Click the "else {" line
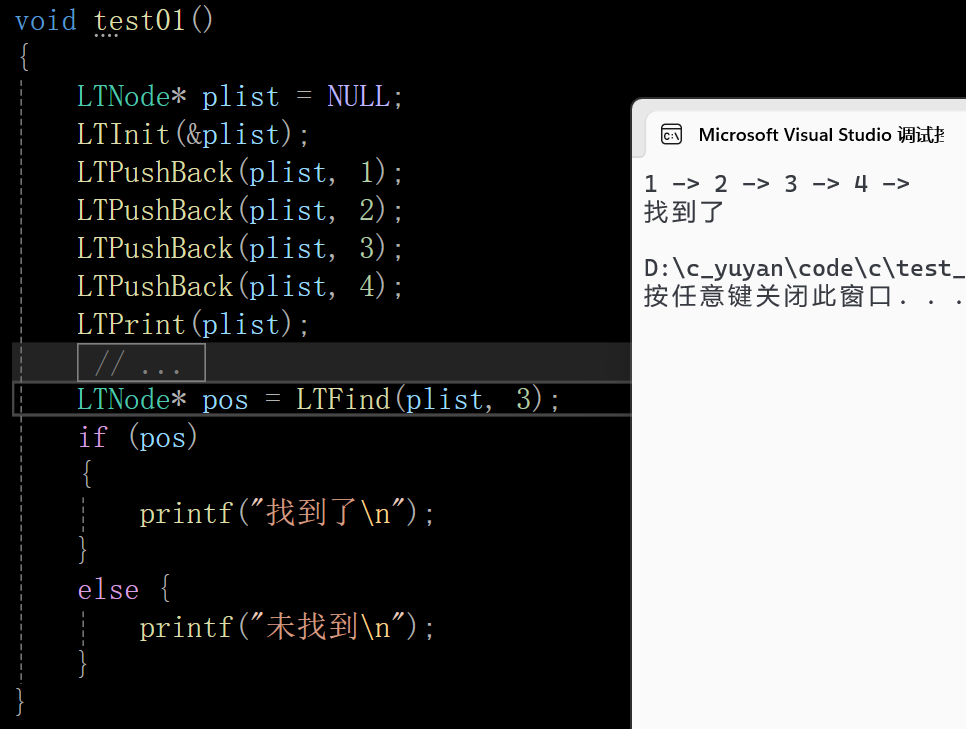This screenshot has width=966, height=729. [124, 590]
